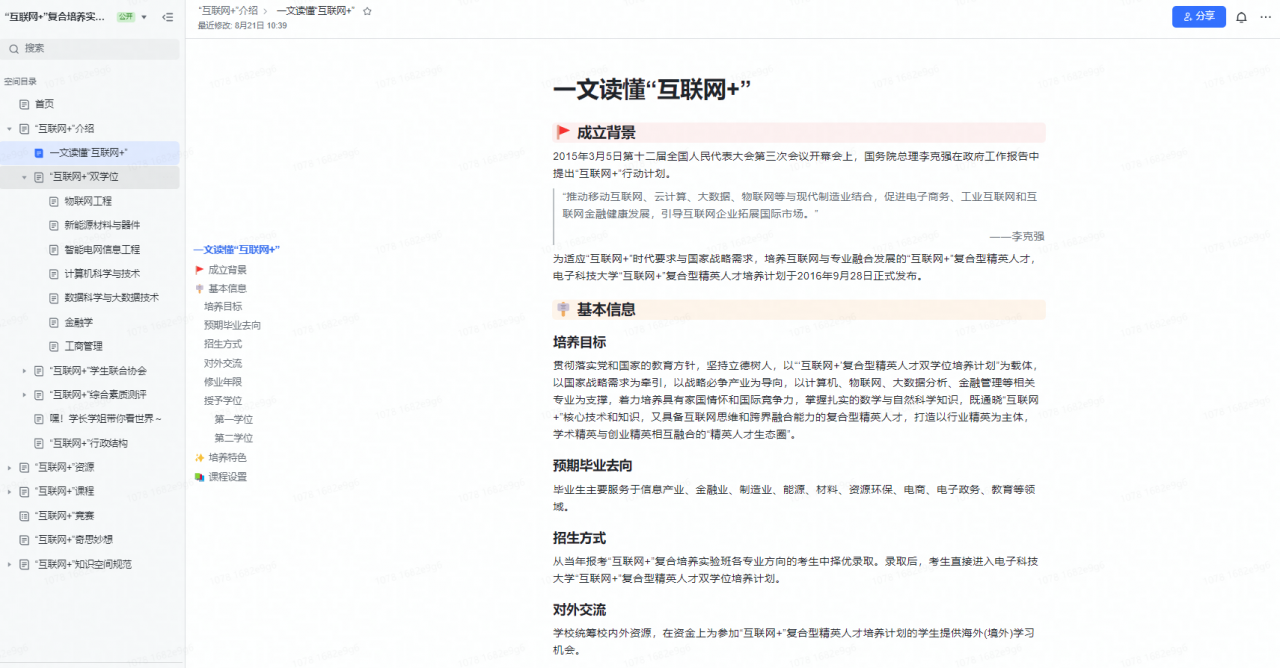
Task: Collapse the "互联网+"双学位 tree node
Action: pos(24,177)
